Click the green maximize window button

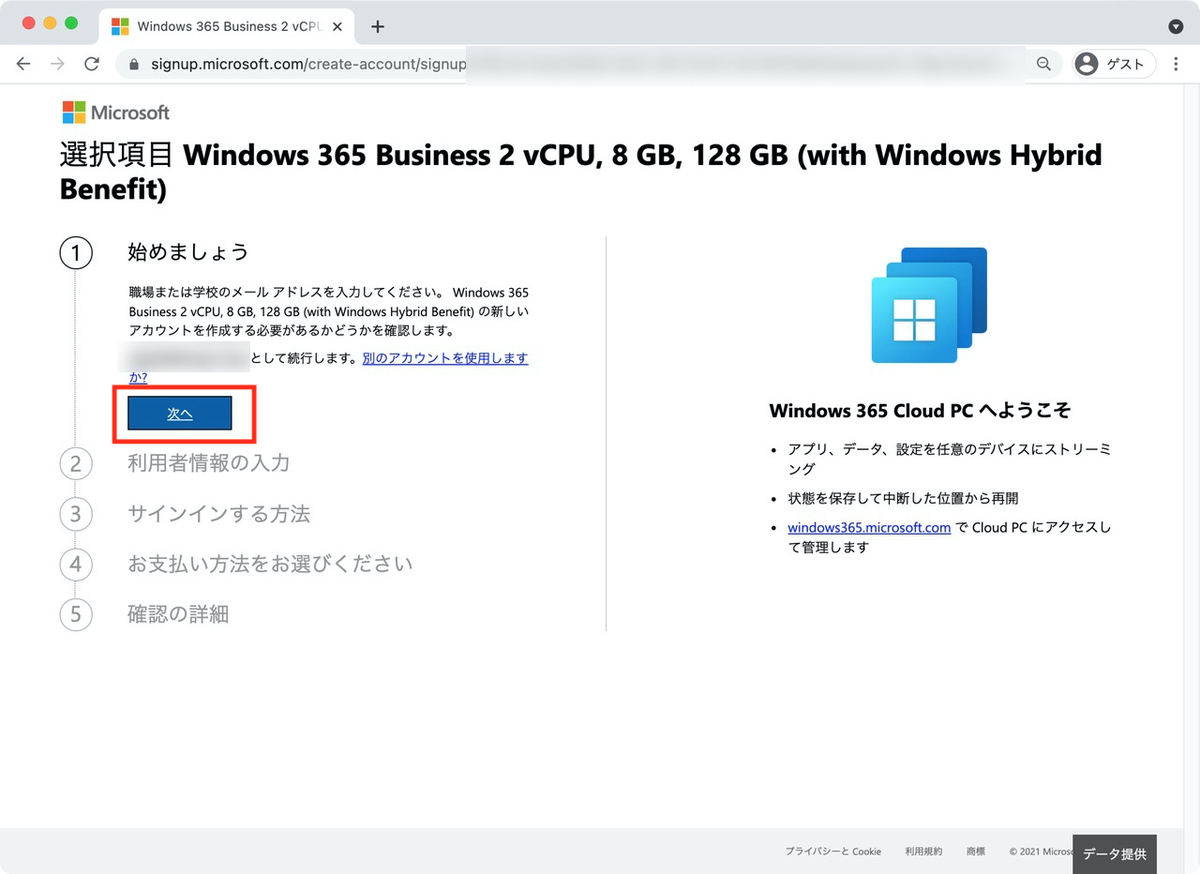coord(70,23)
